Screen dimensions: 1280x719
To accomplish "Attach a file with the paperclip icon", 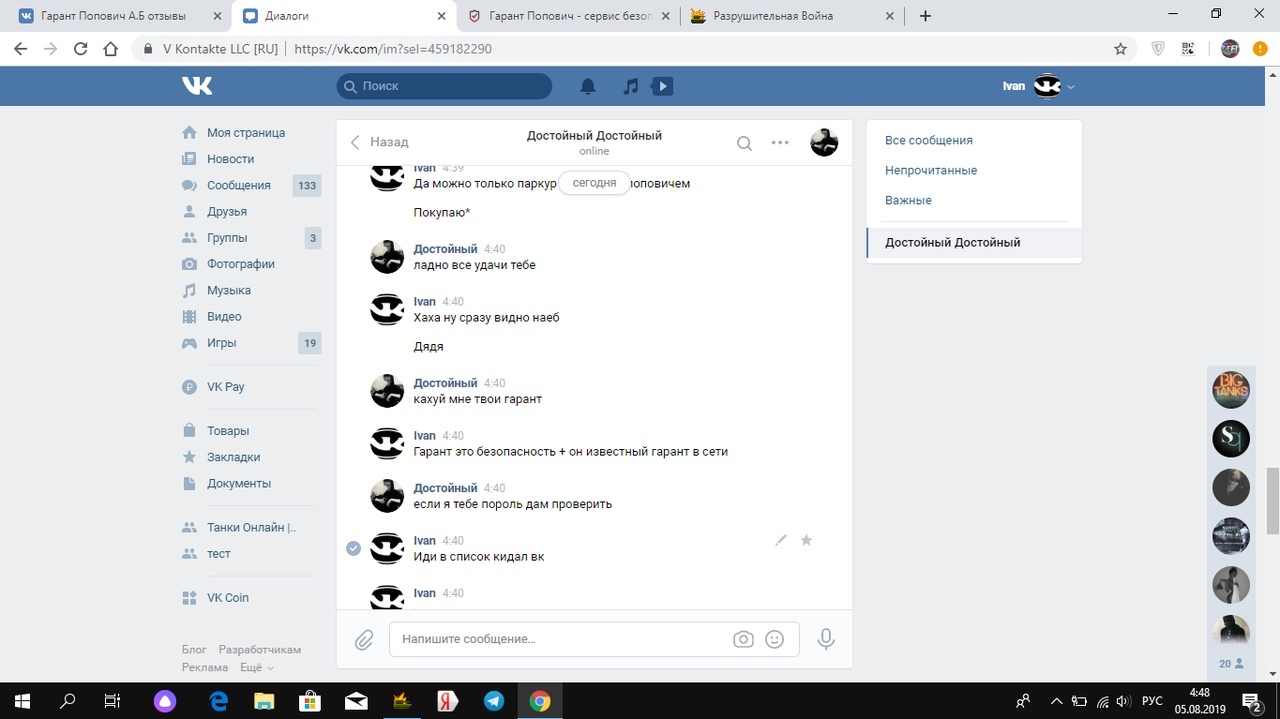I will pyautogui.click(x=364, y=639).
